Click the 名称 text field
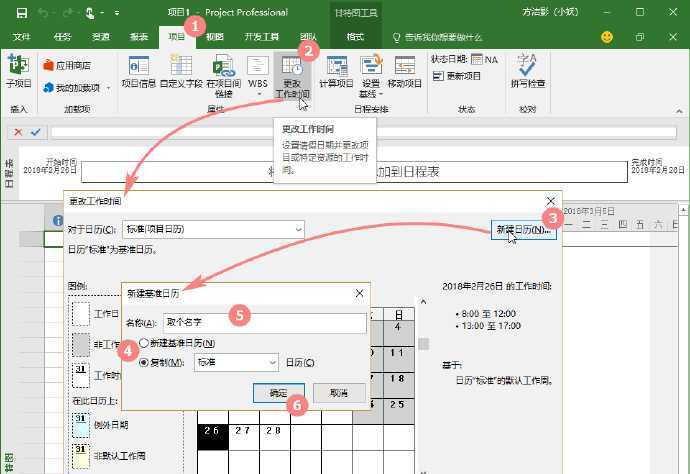 (265, 323)
